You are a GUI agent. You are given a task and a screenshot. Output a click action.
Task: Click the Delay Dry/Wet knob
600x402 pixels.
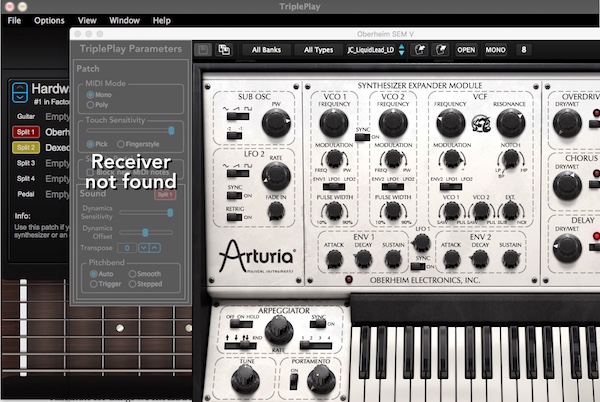click(567, 248)
